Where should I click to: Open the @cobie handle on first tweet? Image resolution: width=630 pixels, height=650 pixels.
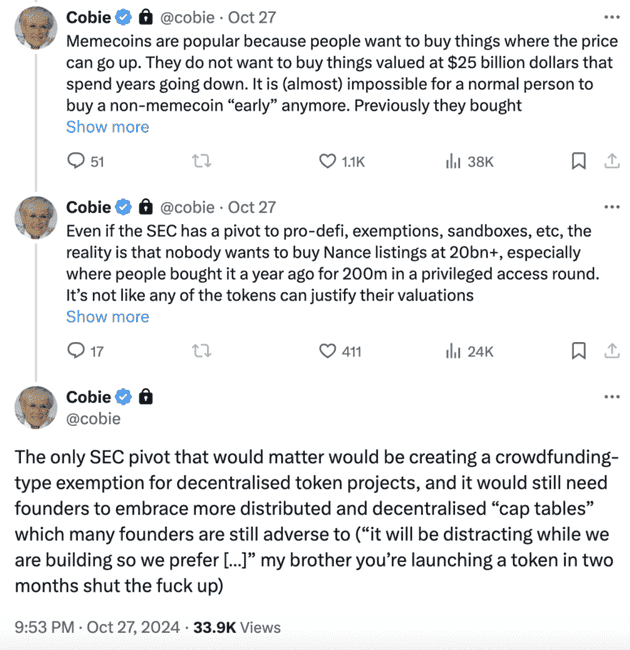click(x=187, y=17)
